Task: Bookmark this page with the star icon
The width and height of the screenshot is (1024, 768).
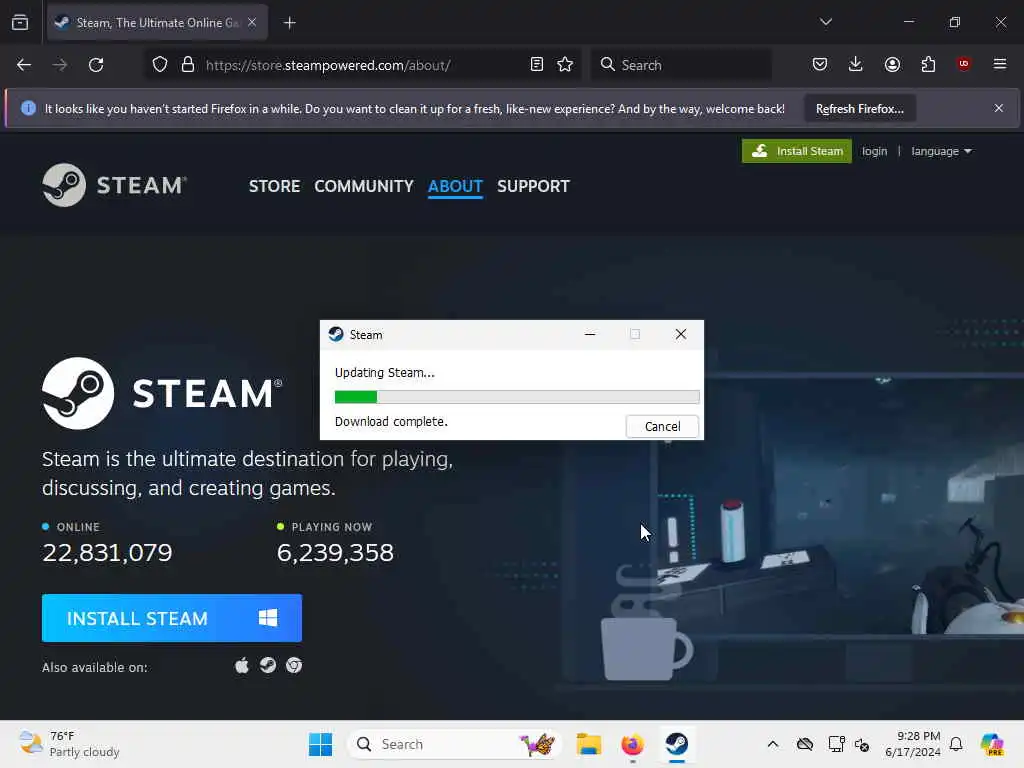Action: click(x=566, y=65)
